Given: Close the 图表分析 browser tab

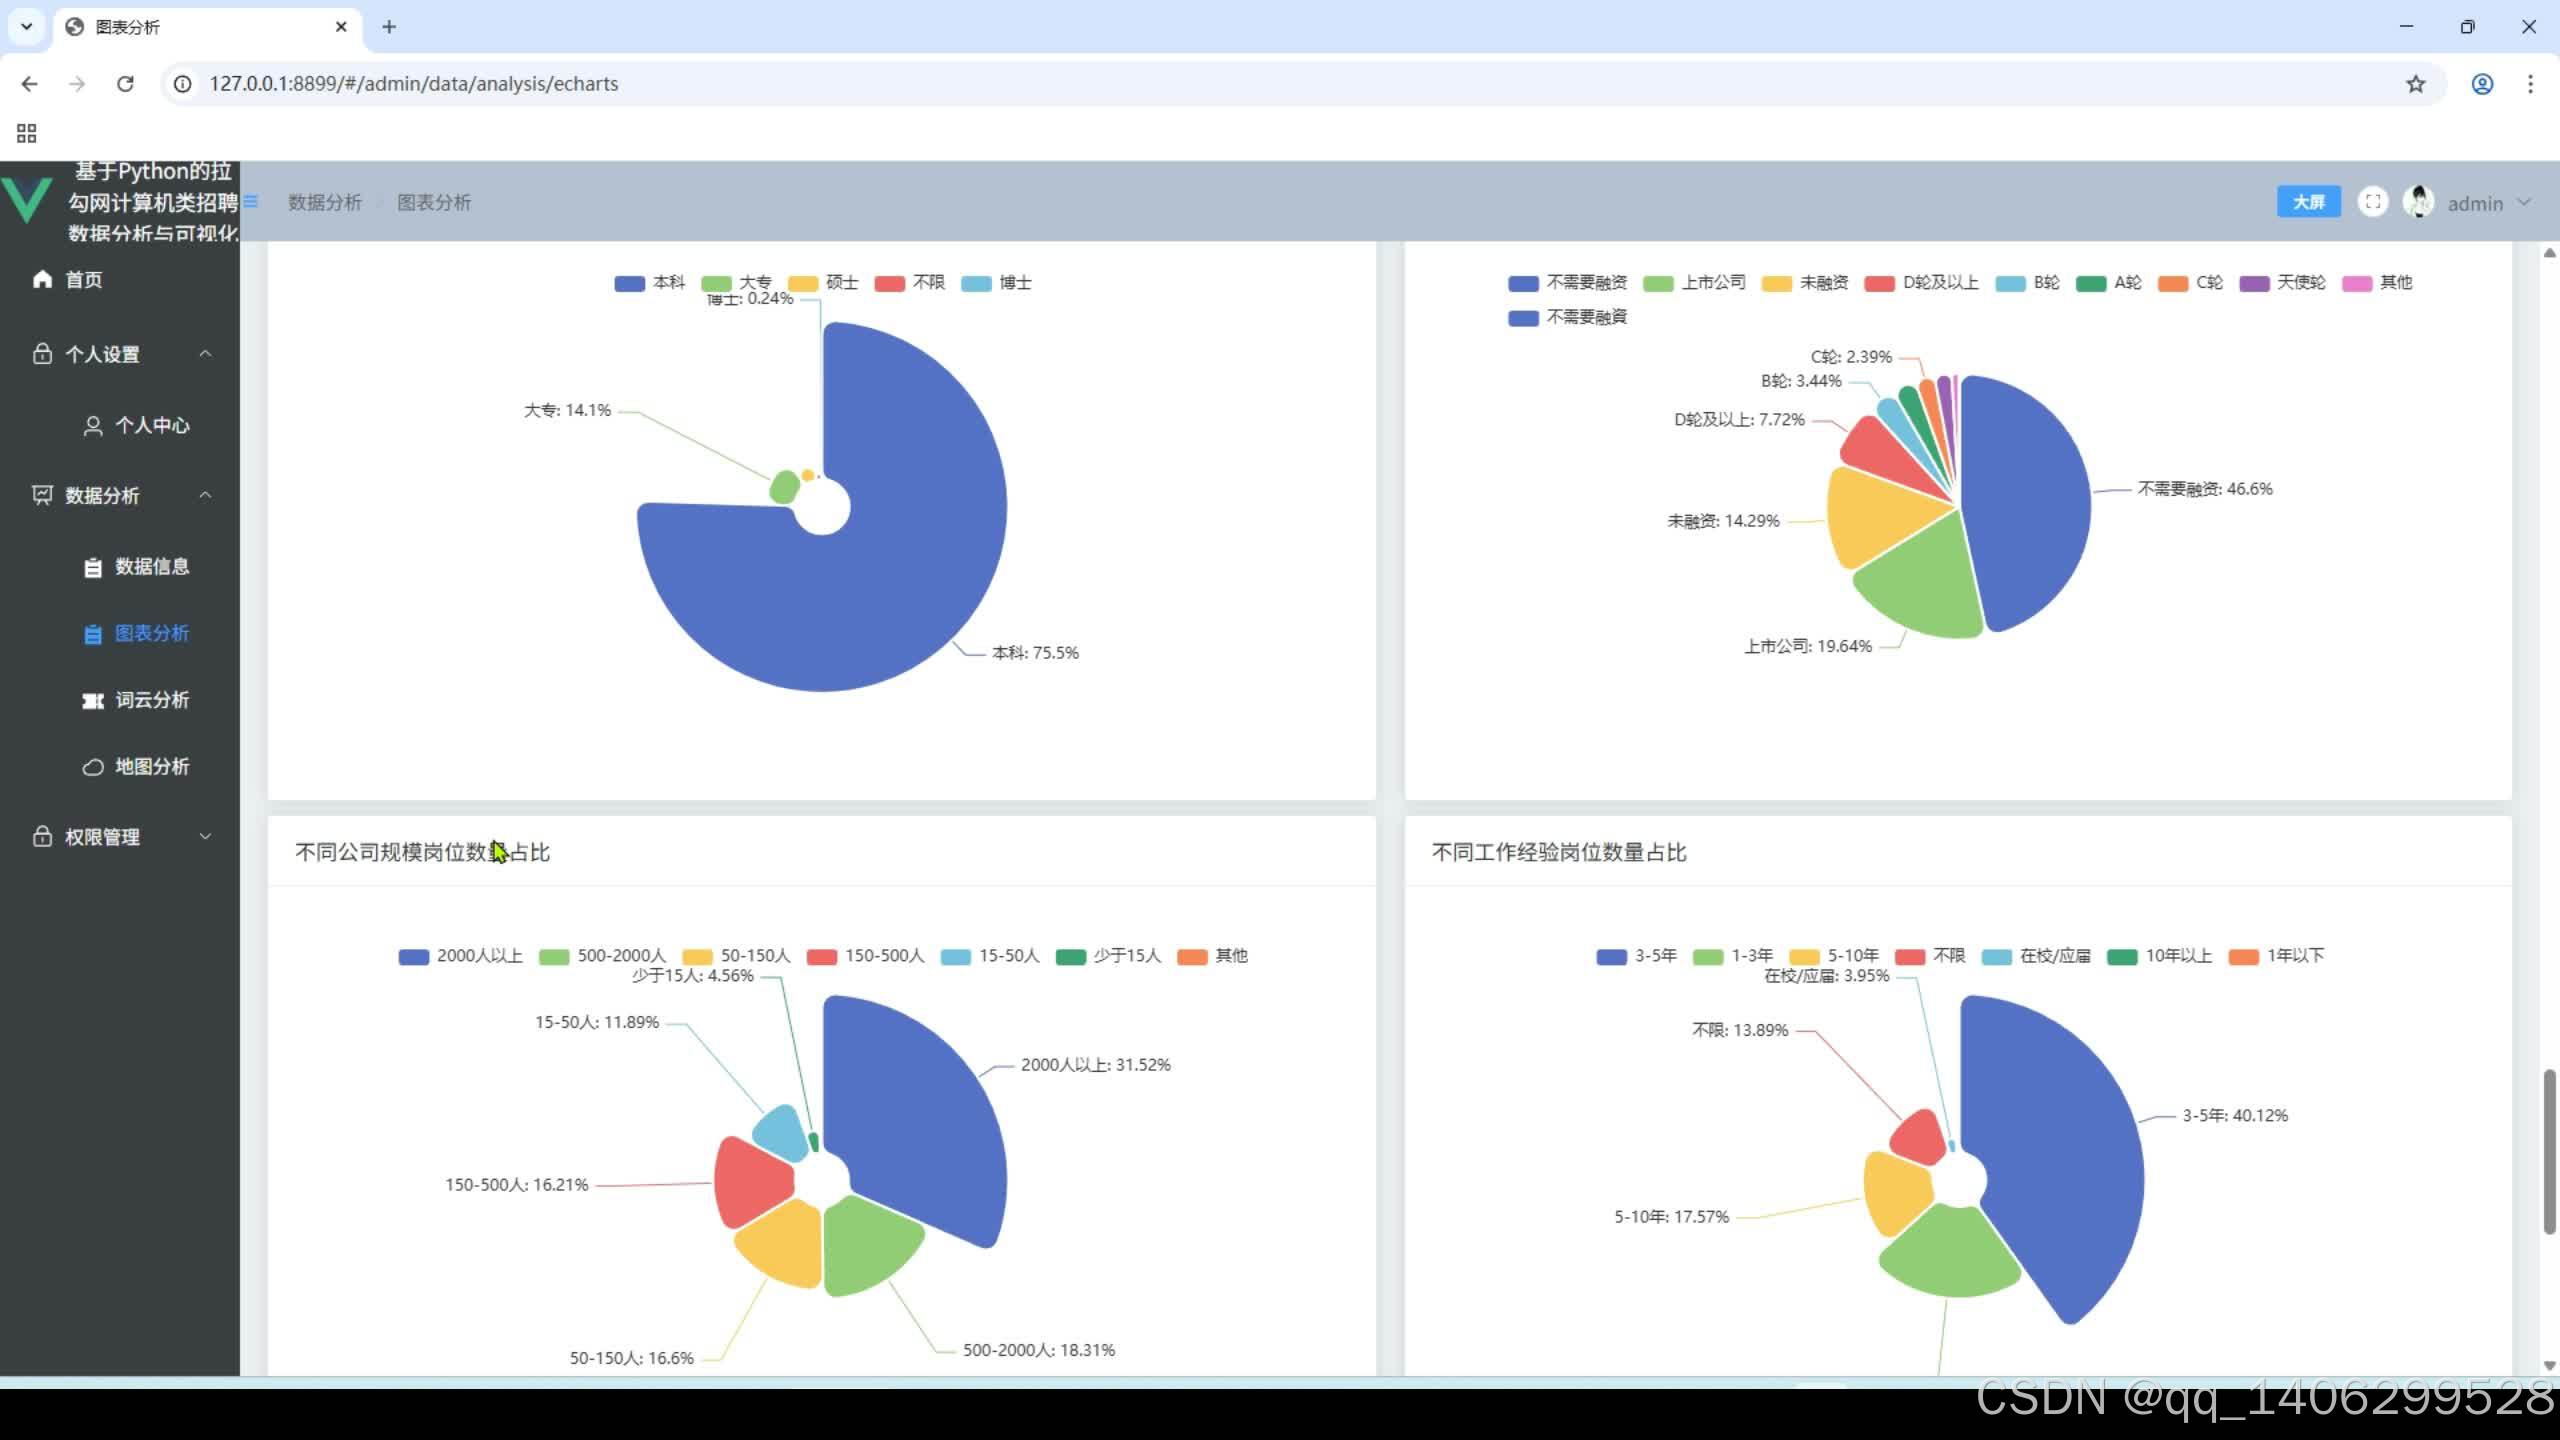Looking at the screenshot, I should tap(341, 27).
